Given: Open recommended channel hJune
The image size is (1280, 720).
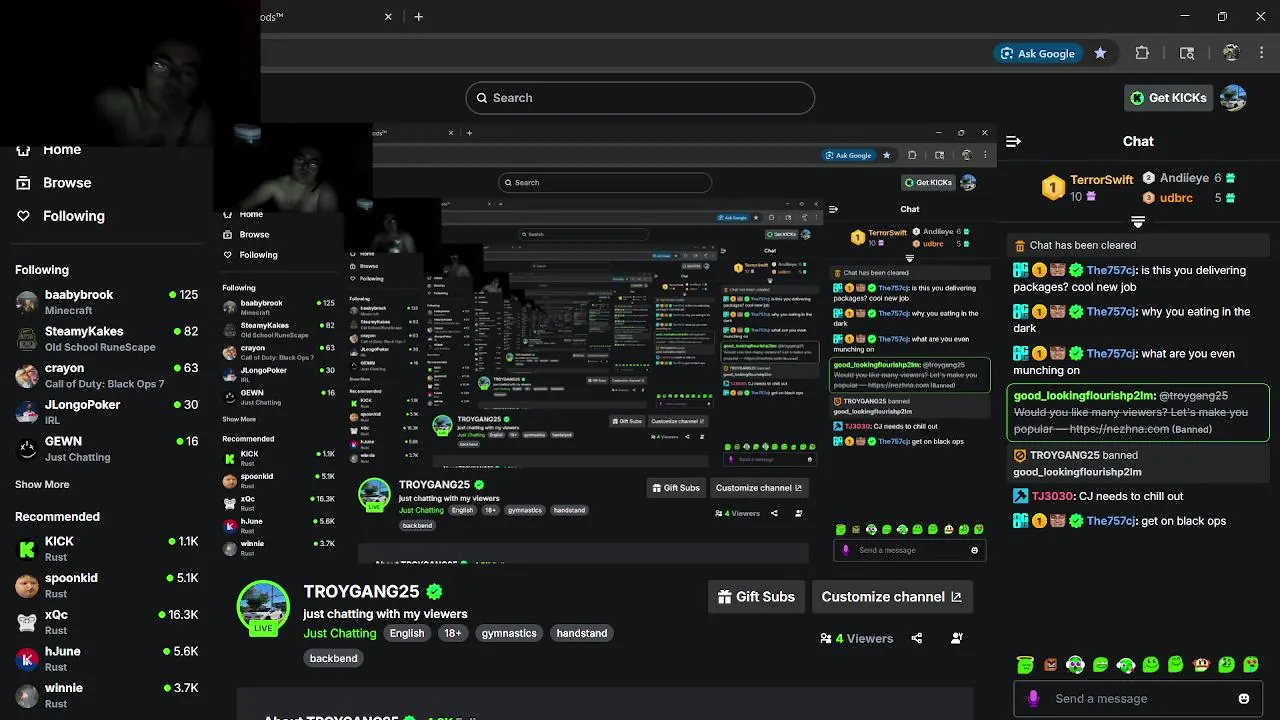Looking at the screenshot, I should (106, 658).
